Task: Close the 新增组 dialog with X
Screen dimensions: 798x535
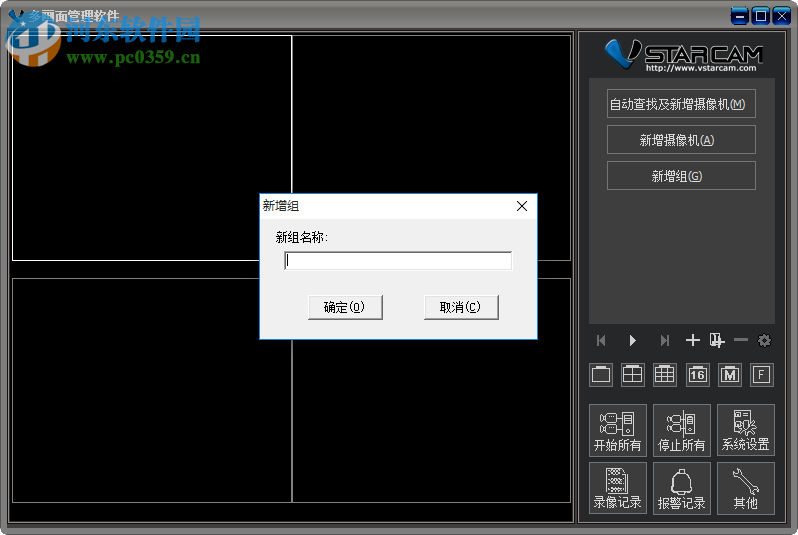Action: (522, 206)
